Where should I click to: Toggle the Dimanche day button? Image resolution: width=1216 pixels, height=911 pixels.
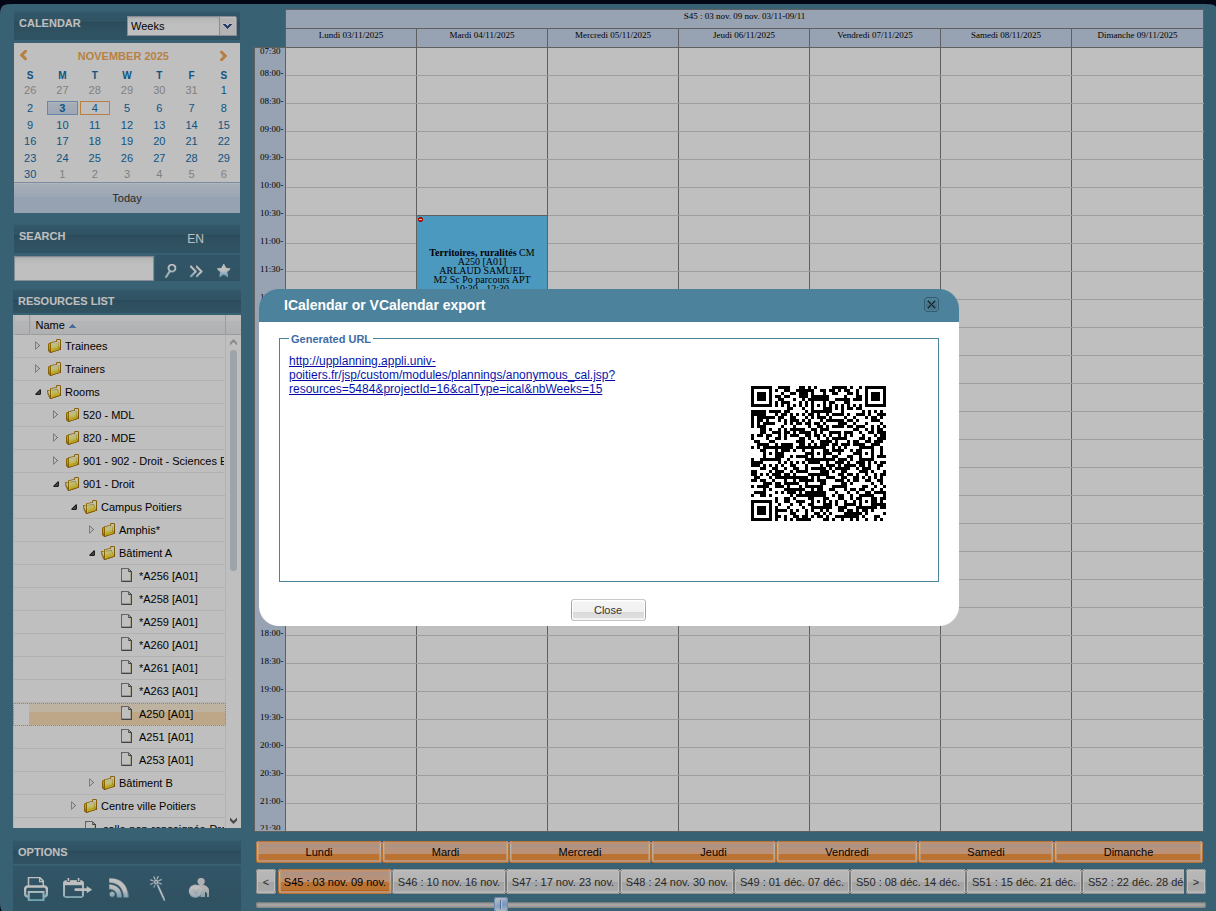tap(1128, 852)
